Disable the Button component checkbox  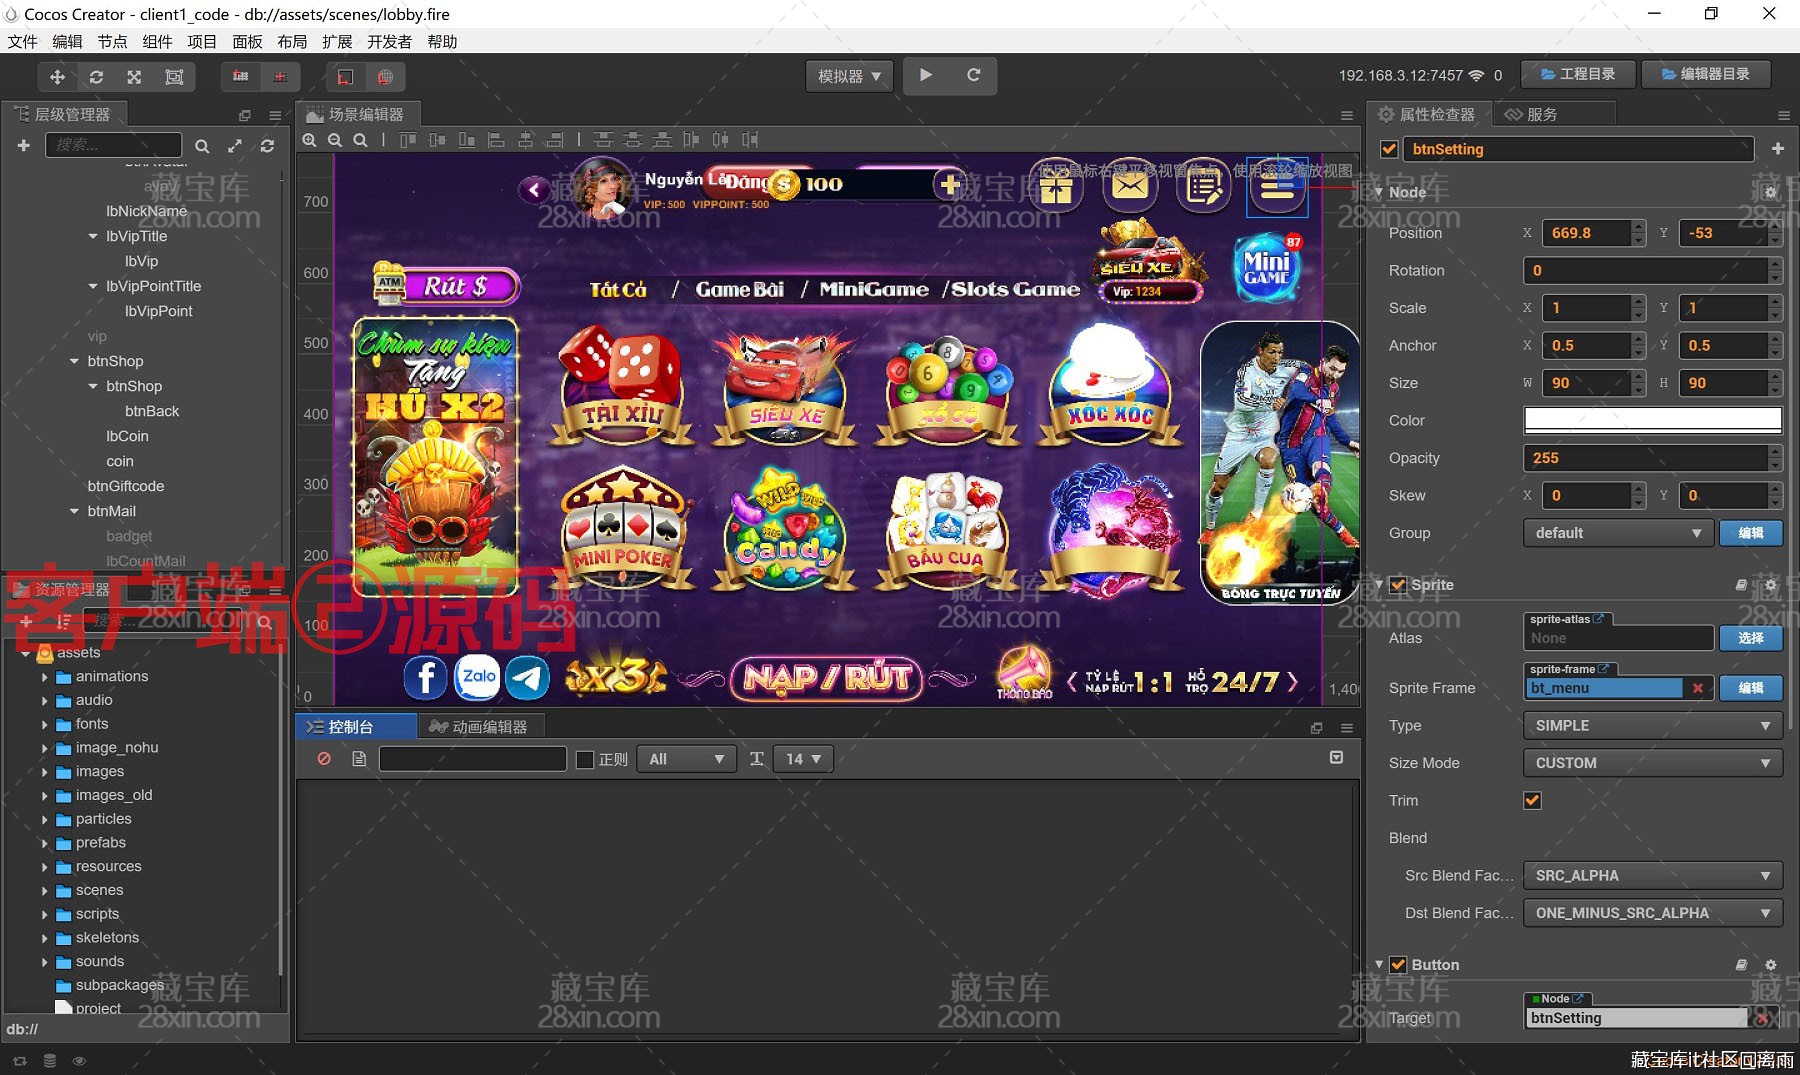[1398, 965]
